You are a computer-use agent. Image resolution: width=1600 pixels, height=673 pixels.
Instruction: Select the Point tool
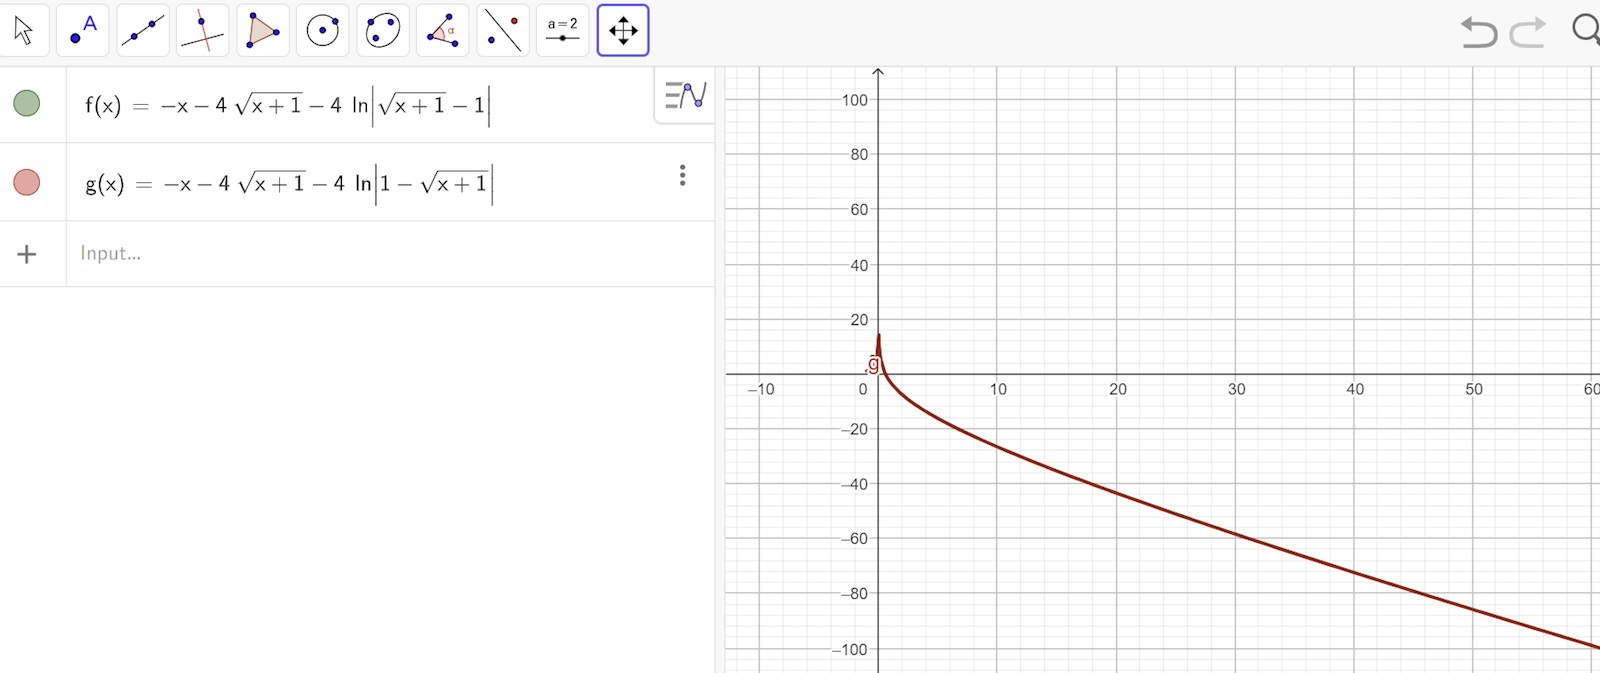(83, 30)
